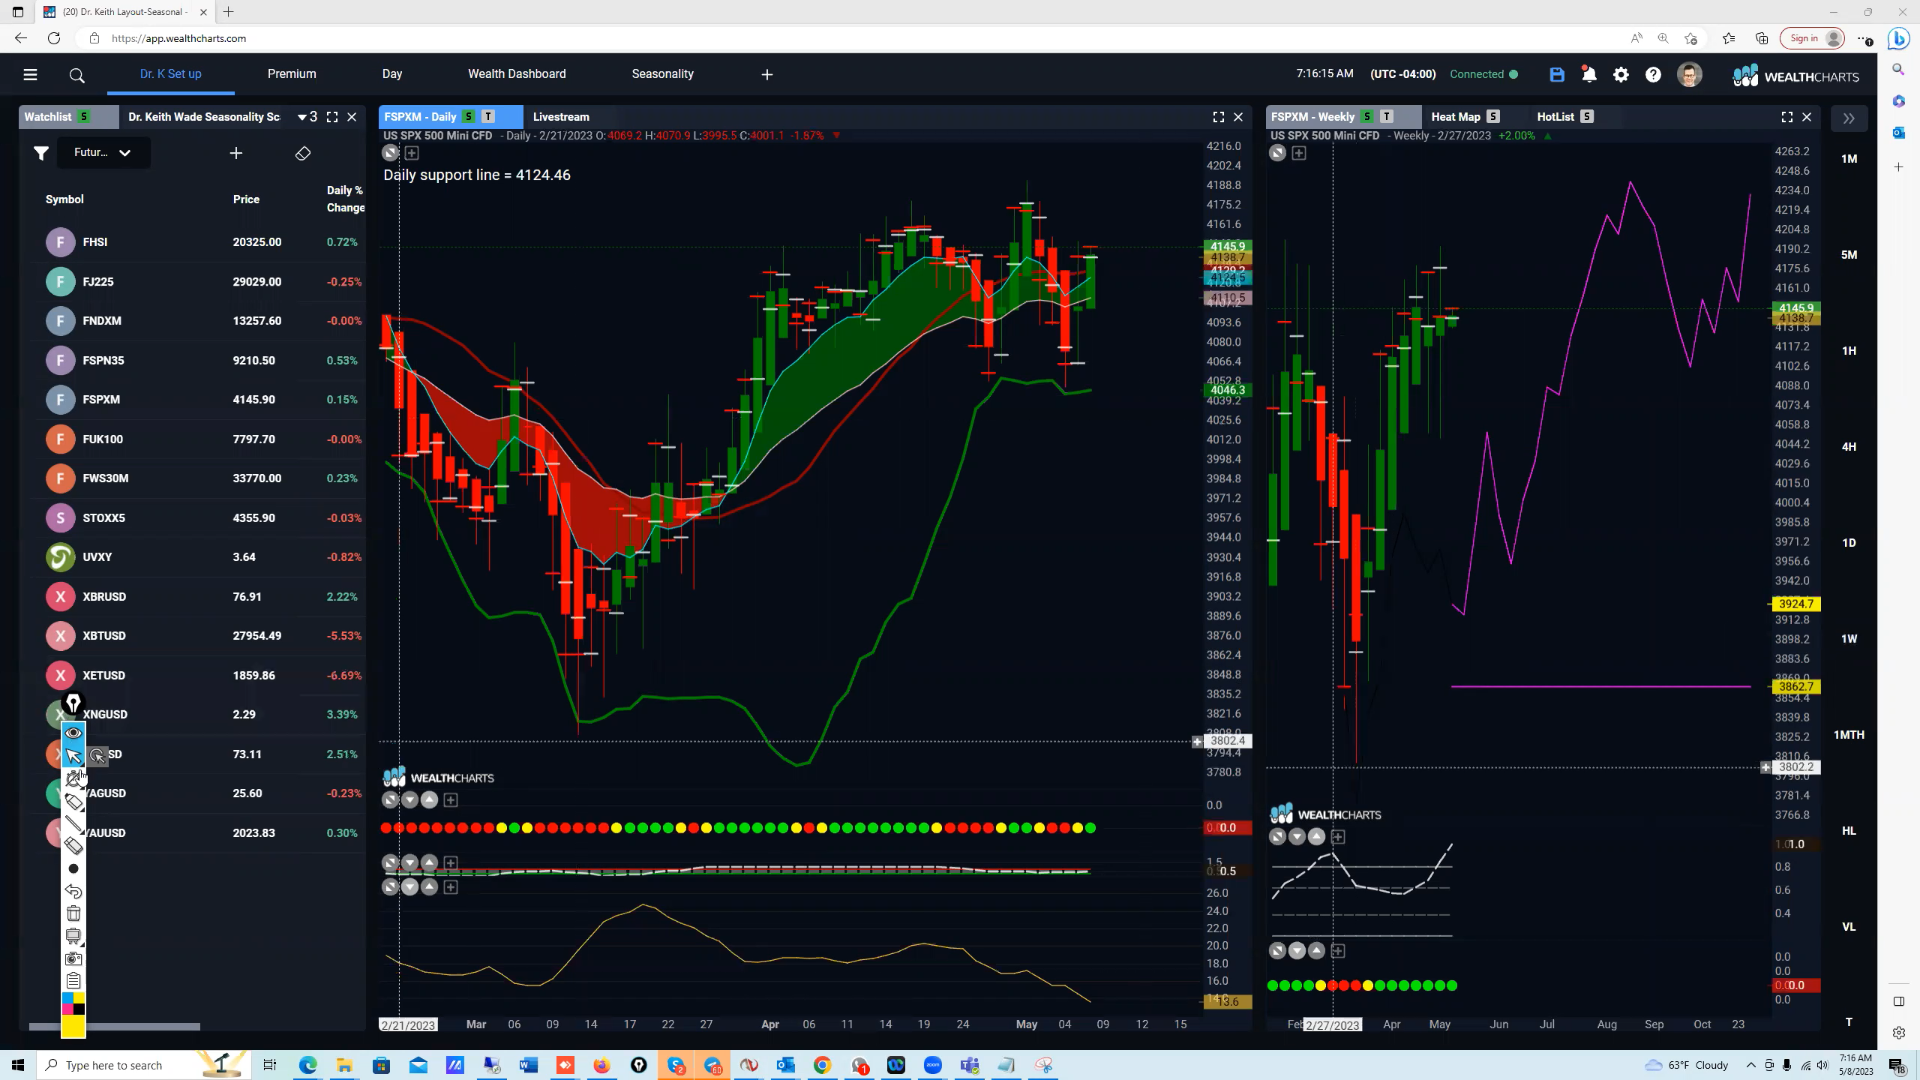Toggle the S badge on Heat Map tab

pyautogui.click(x=1493, y=117)
